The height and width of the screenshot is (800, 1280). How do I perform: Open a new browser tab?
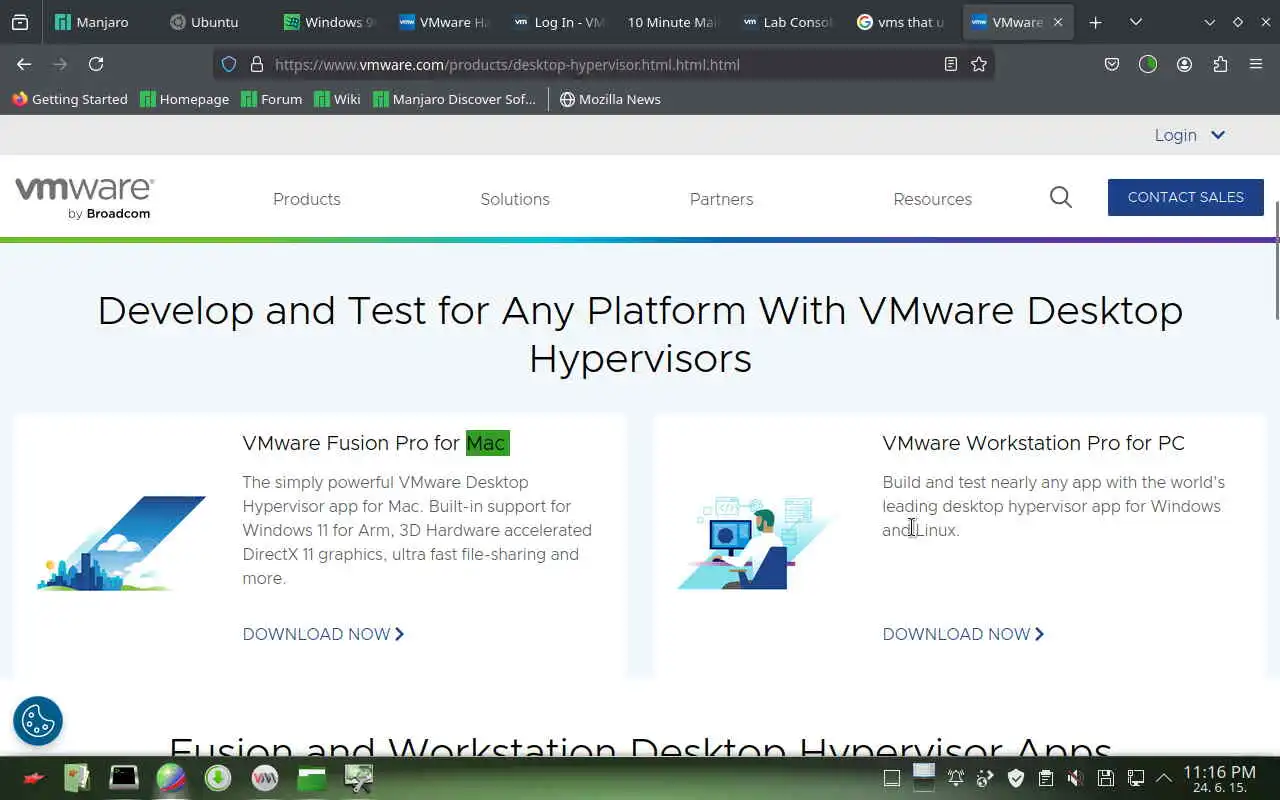click(1095, 22)
